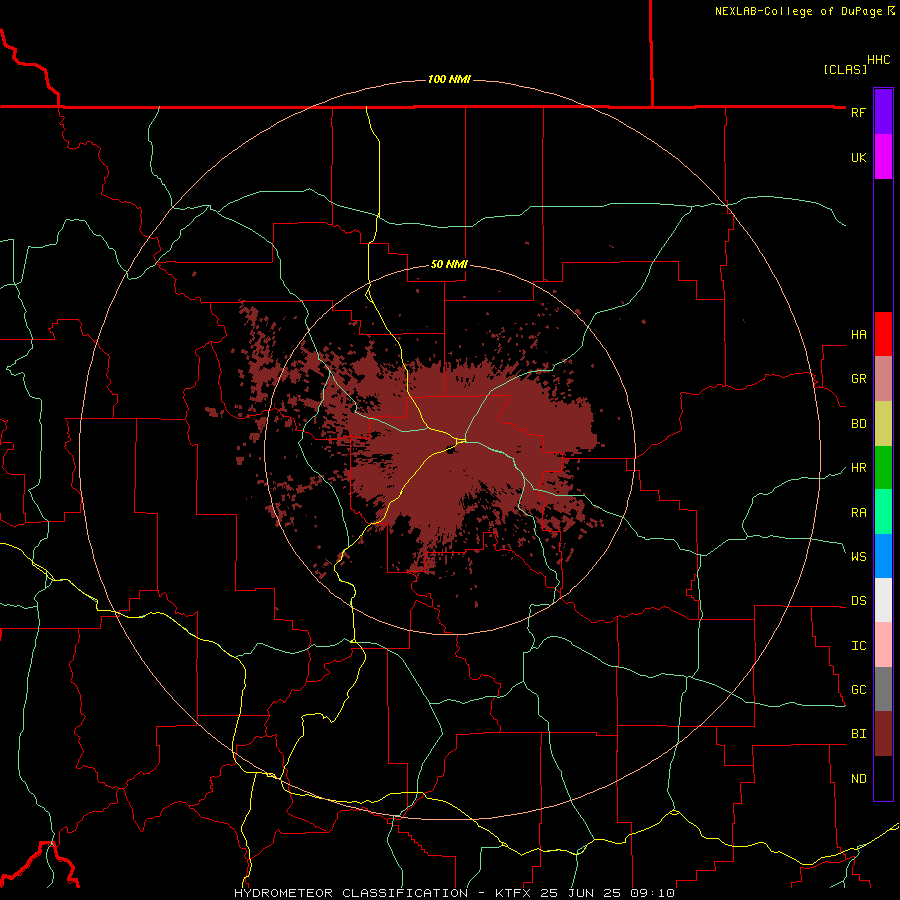This screenshot has height=900, width=900.
Task: Click the GR legend label
Action: [x=859, y=379]
